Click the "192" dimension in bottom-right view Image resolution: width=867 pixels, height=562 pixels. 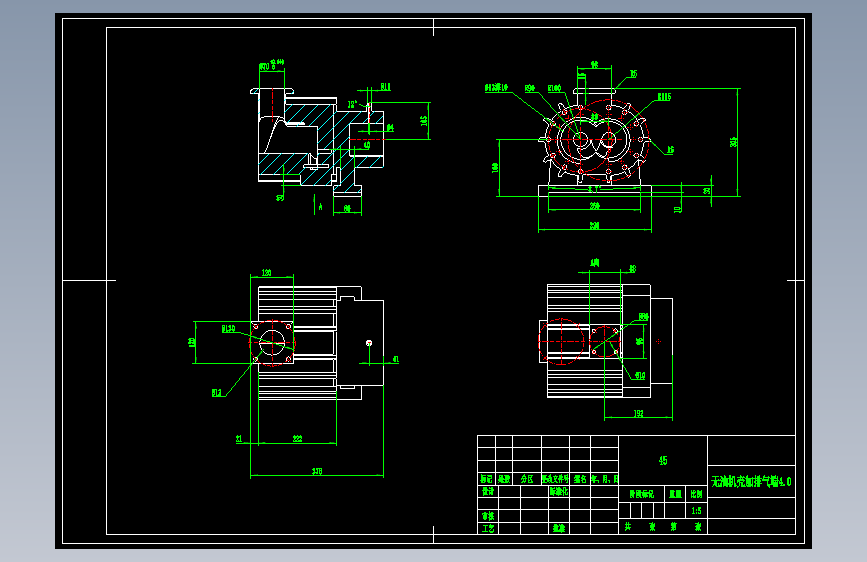click(x=638, y=413)
